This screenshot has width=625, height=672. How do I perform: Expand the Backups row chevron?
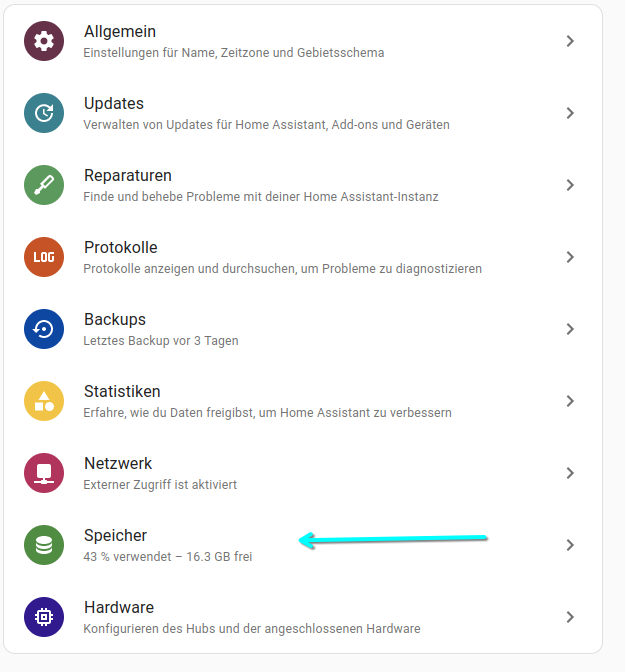[x=570, y=329]
